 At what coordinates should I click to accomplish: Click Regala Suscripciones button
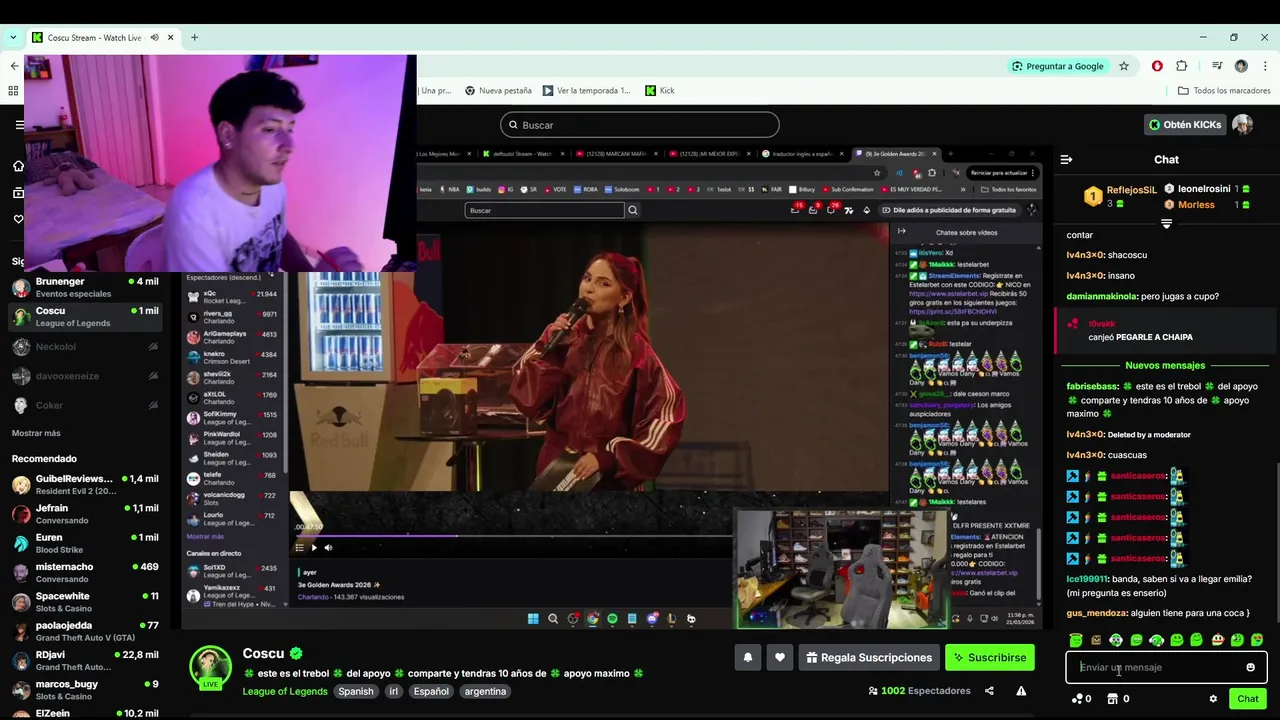pos(867,658)
